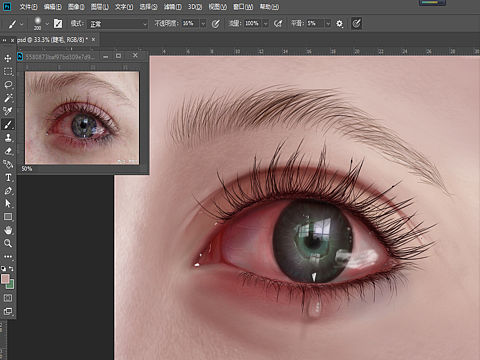The height and width of the screenshot is (360, 480).
Task: Open the 视图 (View) menu
Action: tap(217, 7)
